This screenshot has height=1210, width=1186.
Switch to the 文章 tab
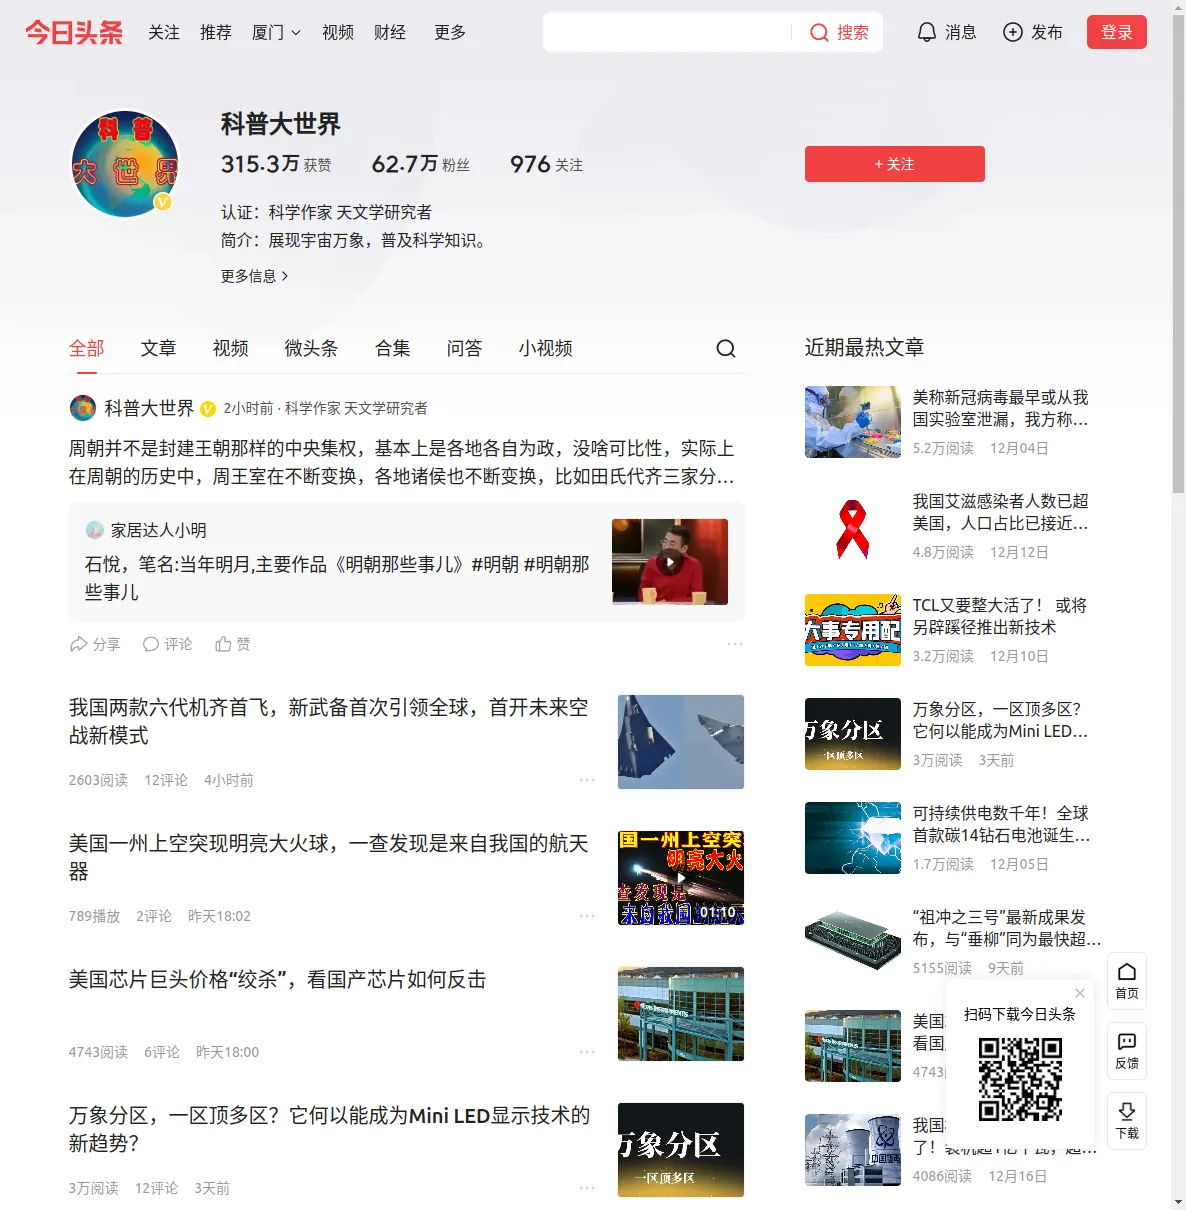click(159, 348)
